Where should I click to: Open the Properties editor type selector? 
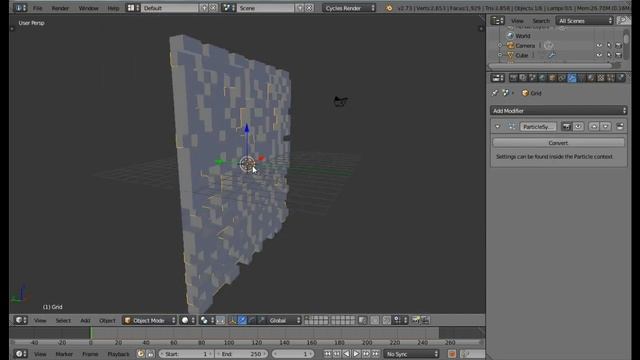[497, 78]
